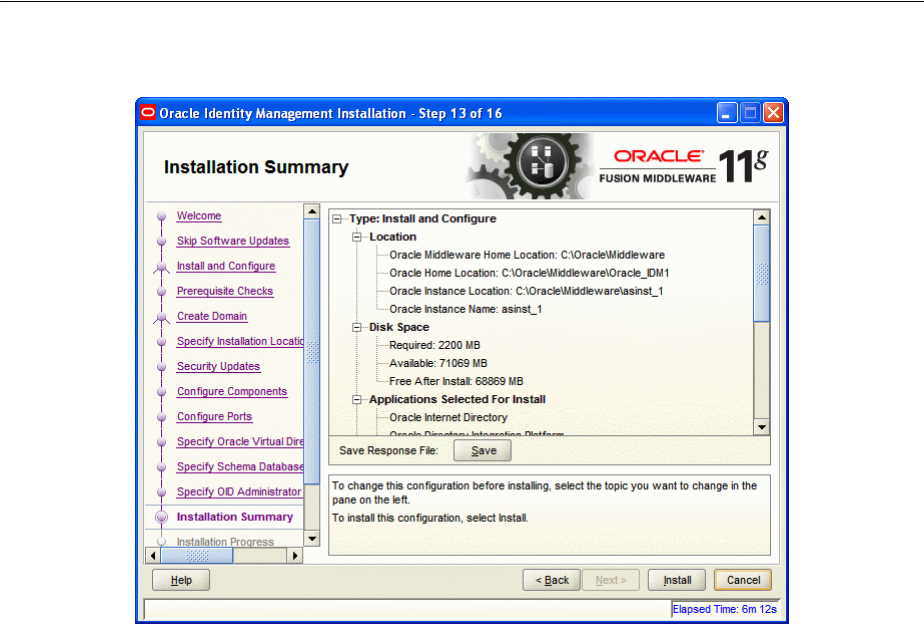
Task: Click the summary tree vertical scrollbar thumb
Action: pyautogui.click(x=762, y=273)
